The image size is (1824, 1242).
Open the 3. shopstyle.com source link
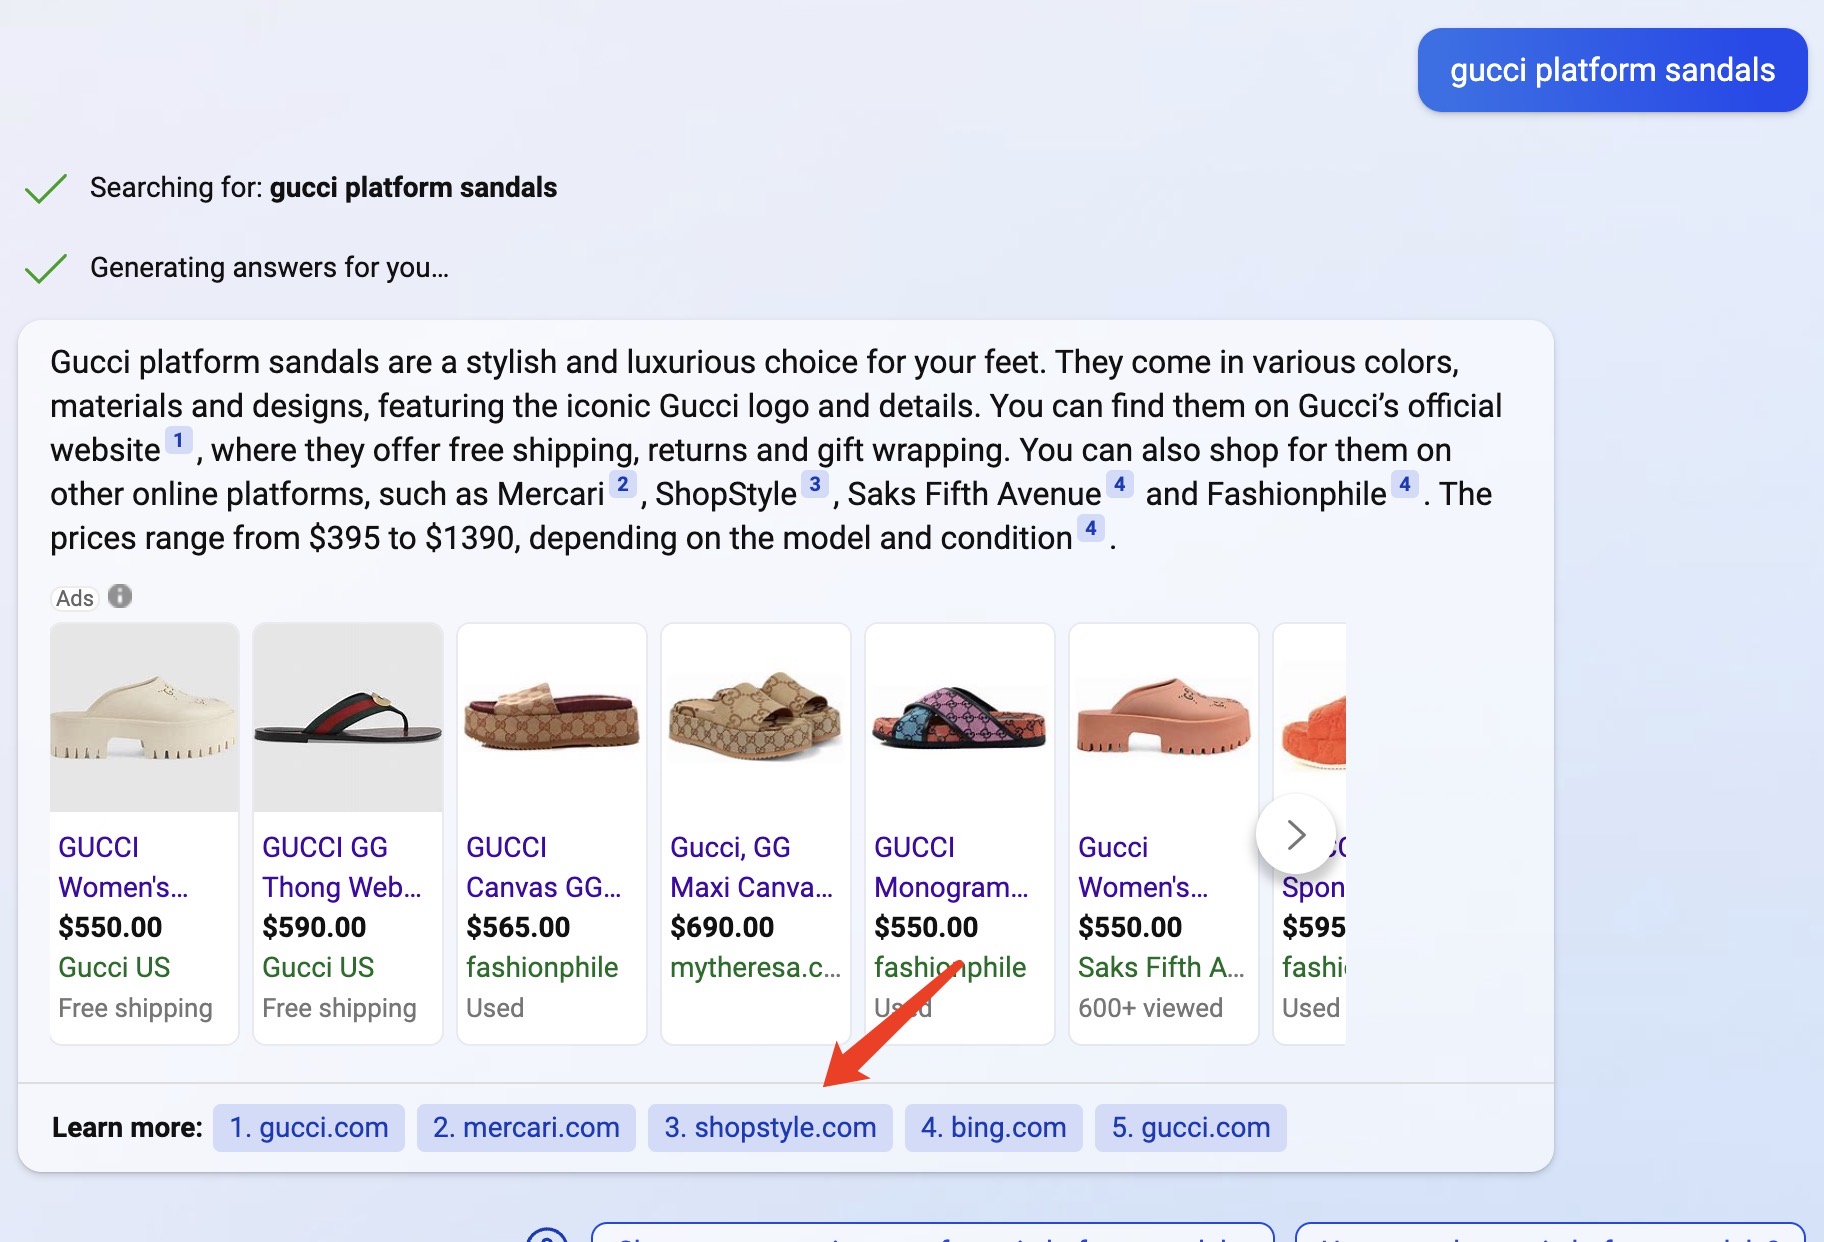[x=770, y=1127]
